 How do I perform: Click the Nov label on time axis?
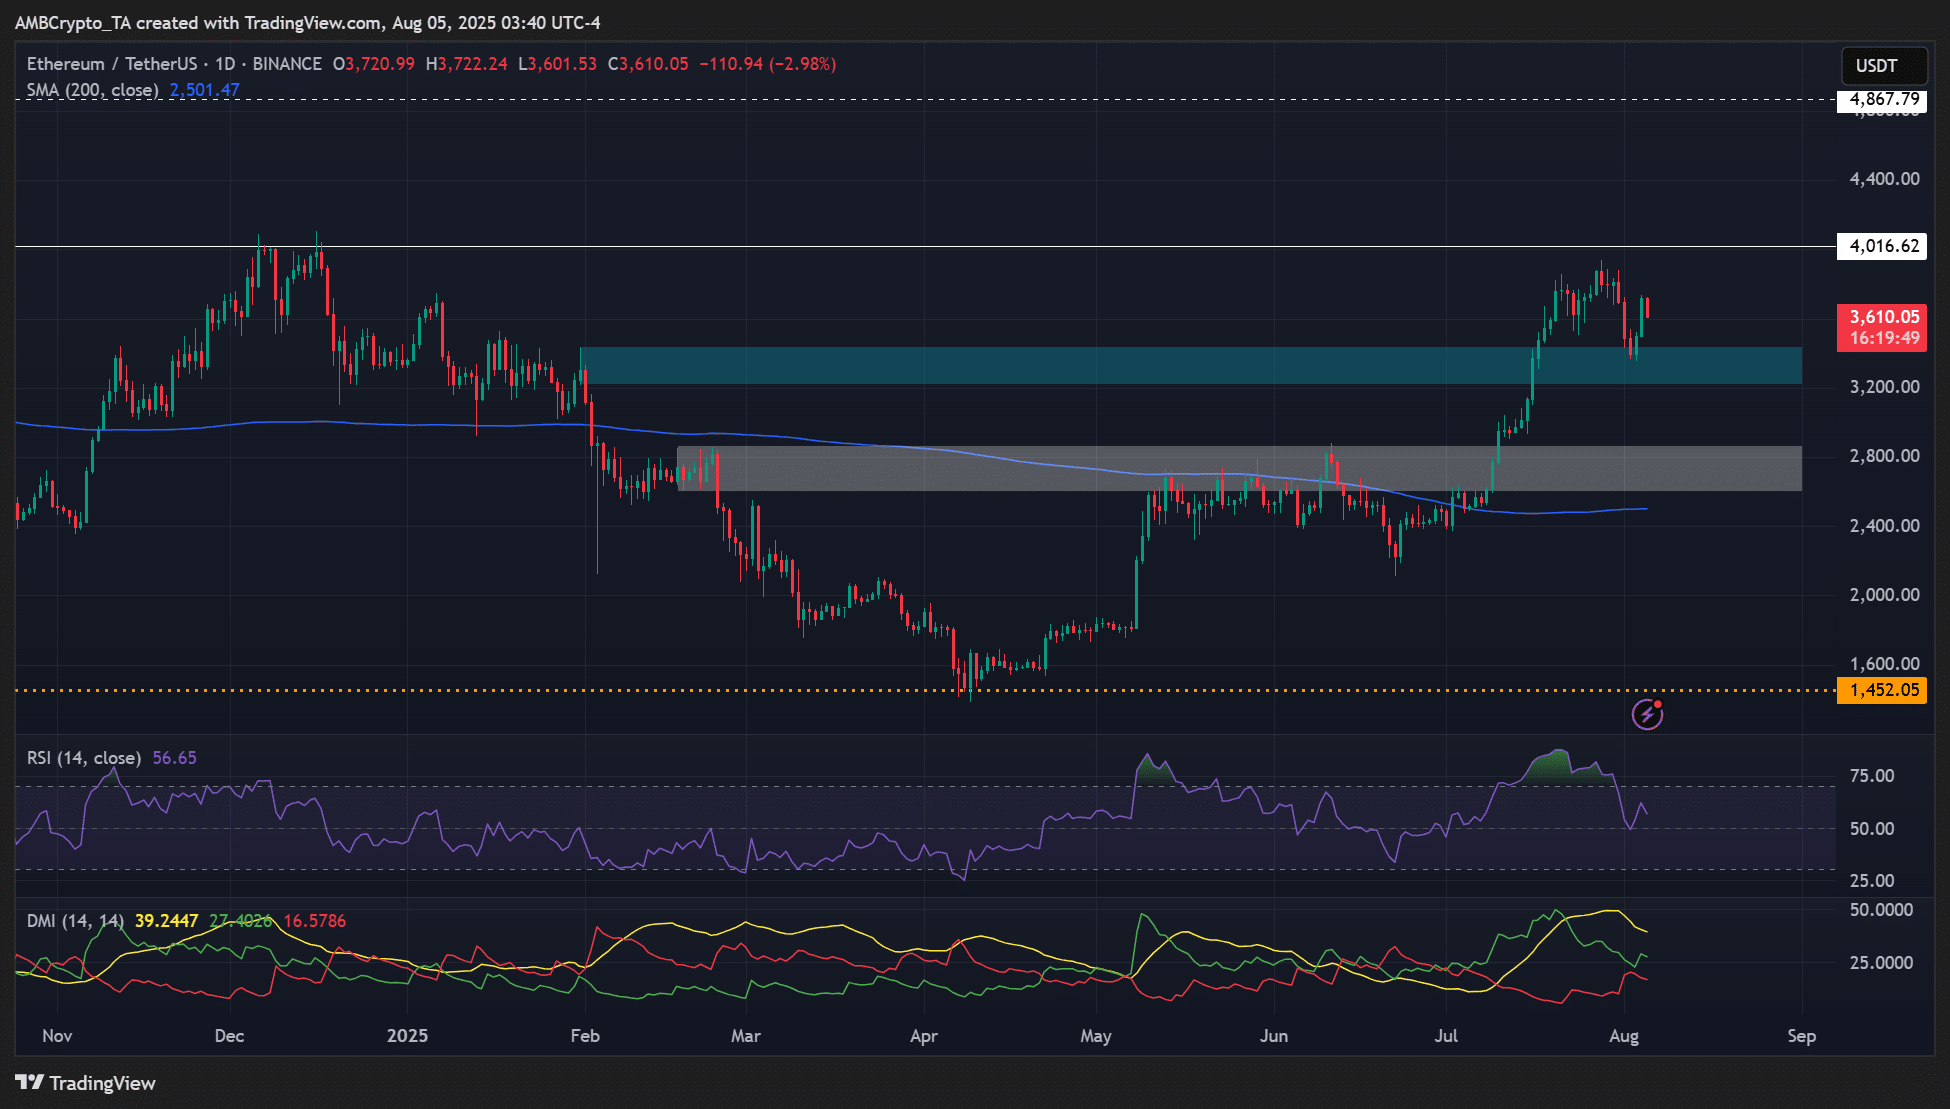point(57,1036)
